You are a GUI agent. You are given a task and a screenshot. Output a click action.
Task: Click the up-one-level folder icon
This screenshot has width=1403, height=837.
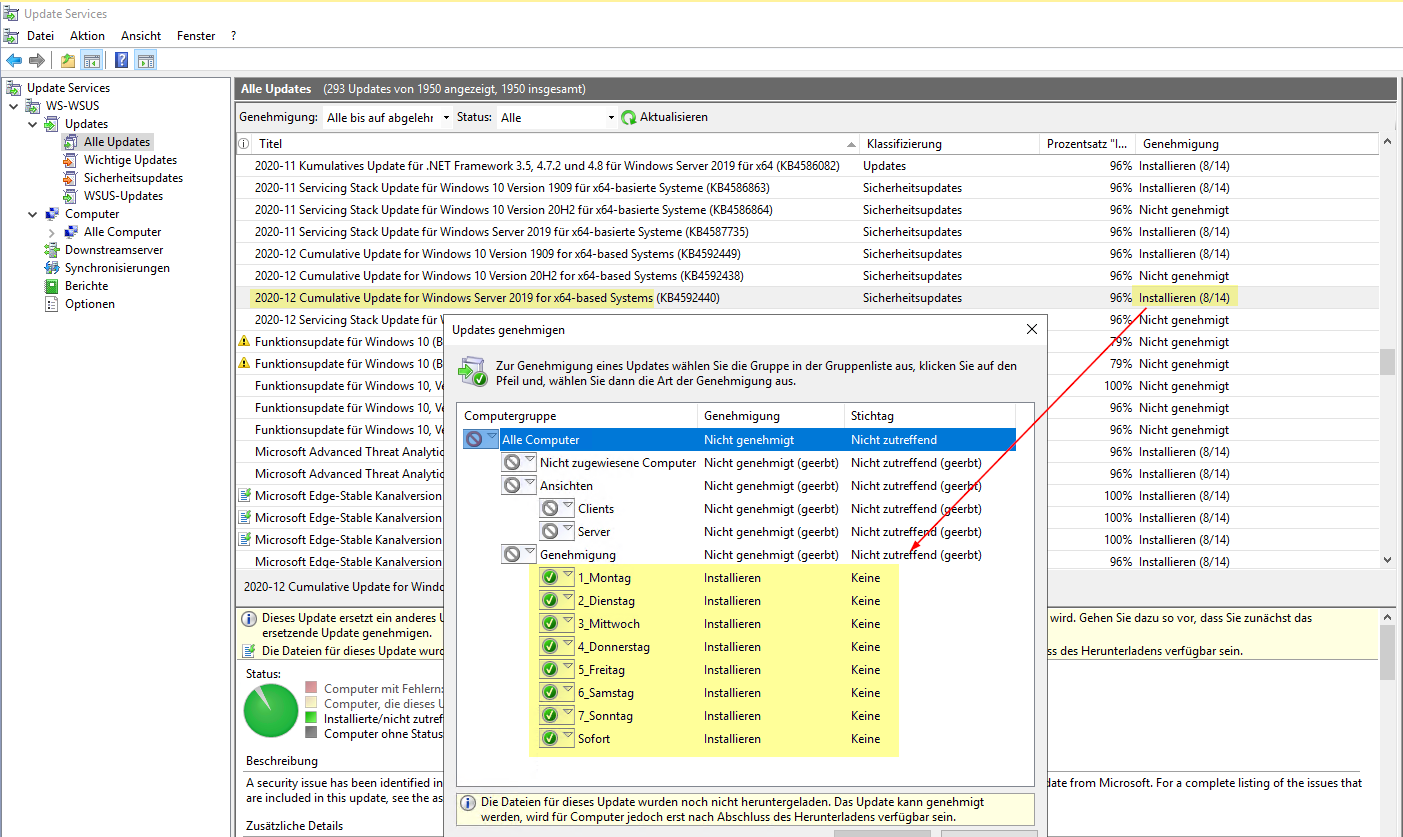pos(68,61)
